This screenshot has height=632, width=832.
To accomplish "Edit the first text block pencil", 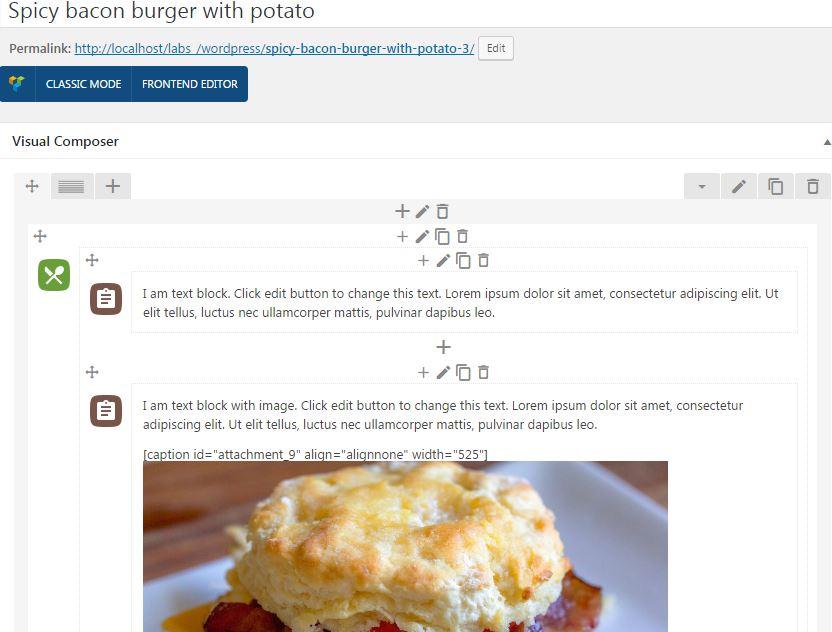I will [x=443, y=261].
